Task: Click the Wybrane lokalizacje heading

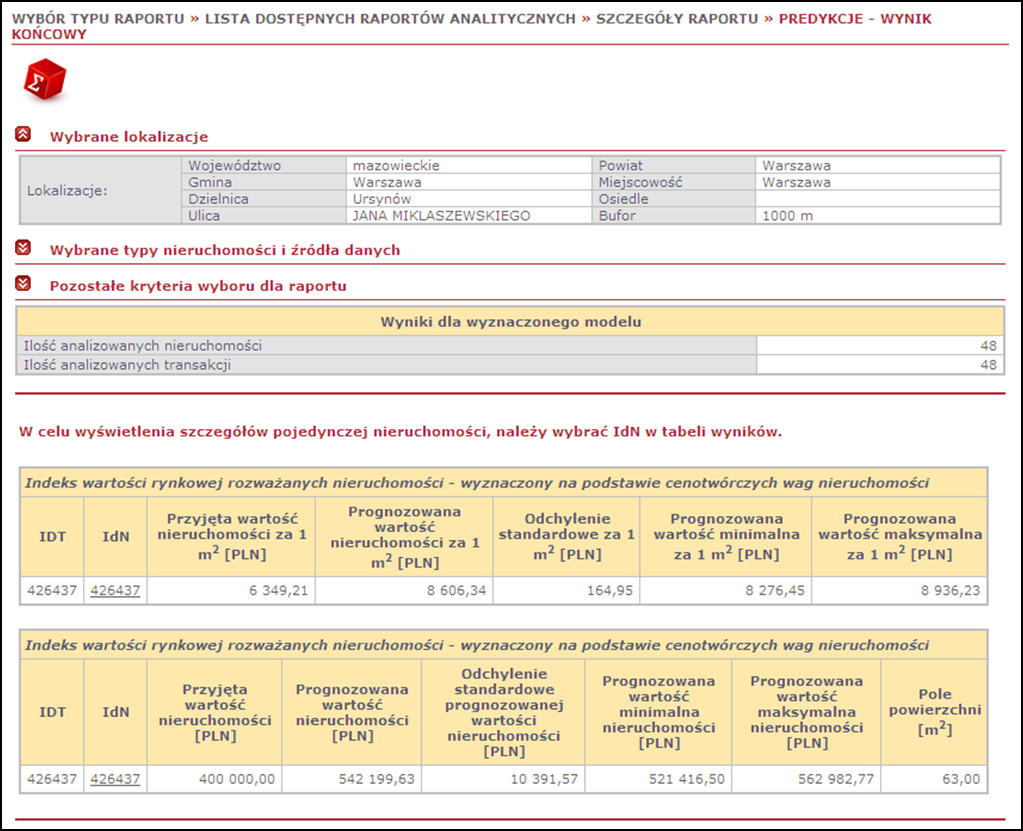Action: pyautogui.click(x=129, y=137)
